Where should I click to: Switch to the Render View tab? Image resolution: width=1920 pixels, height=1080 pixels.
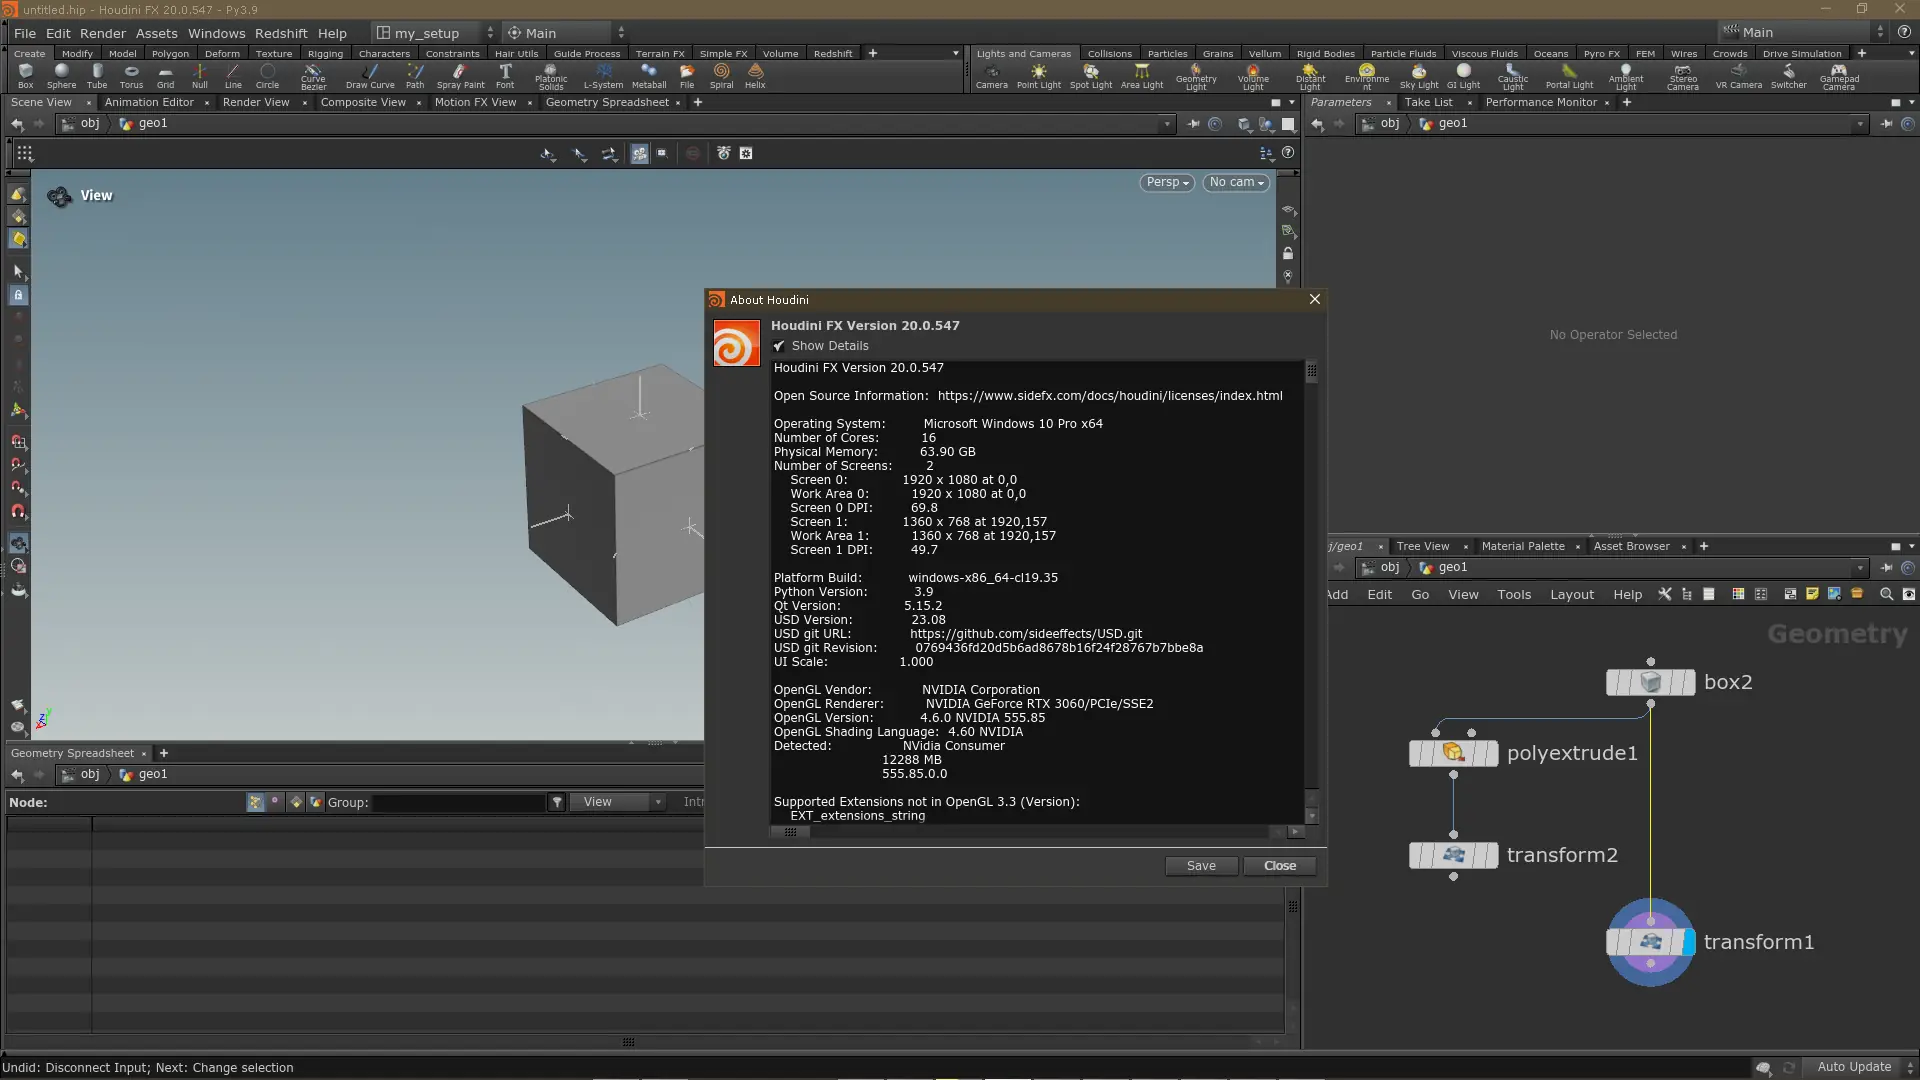tap(256, 102)
